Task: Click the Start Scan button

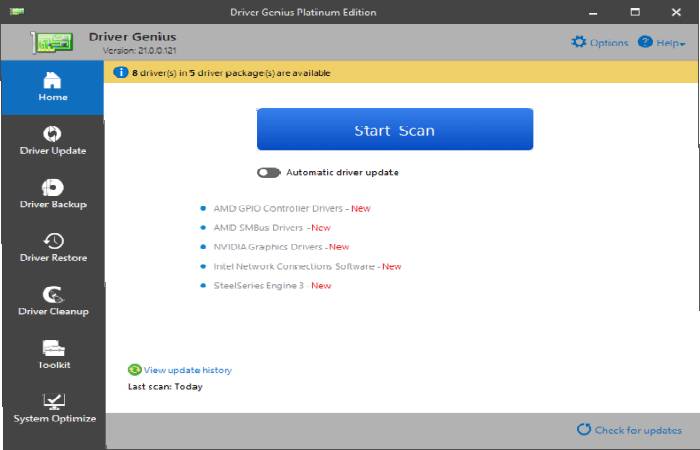Action: [x=395, y=129]
